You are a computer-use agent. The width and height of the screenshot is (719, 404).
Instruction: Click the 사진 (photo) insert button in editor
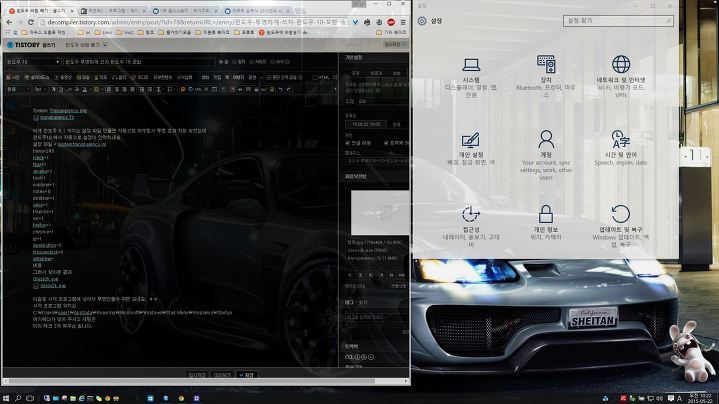pos(13,77)
